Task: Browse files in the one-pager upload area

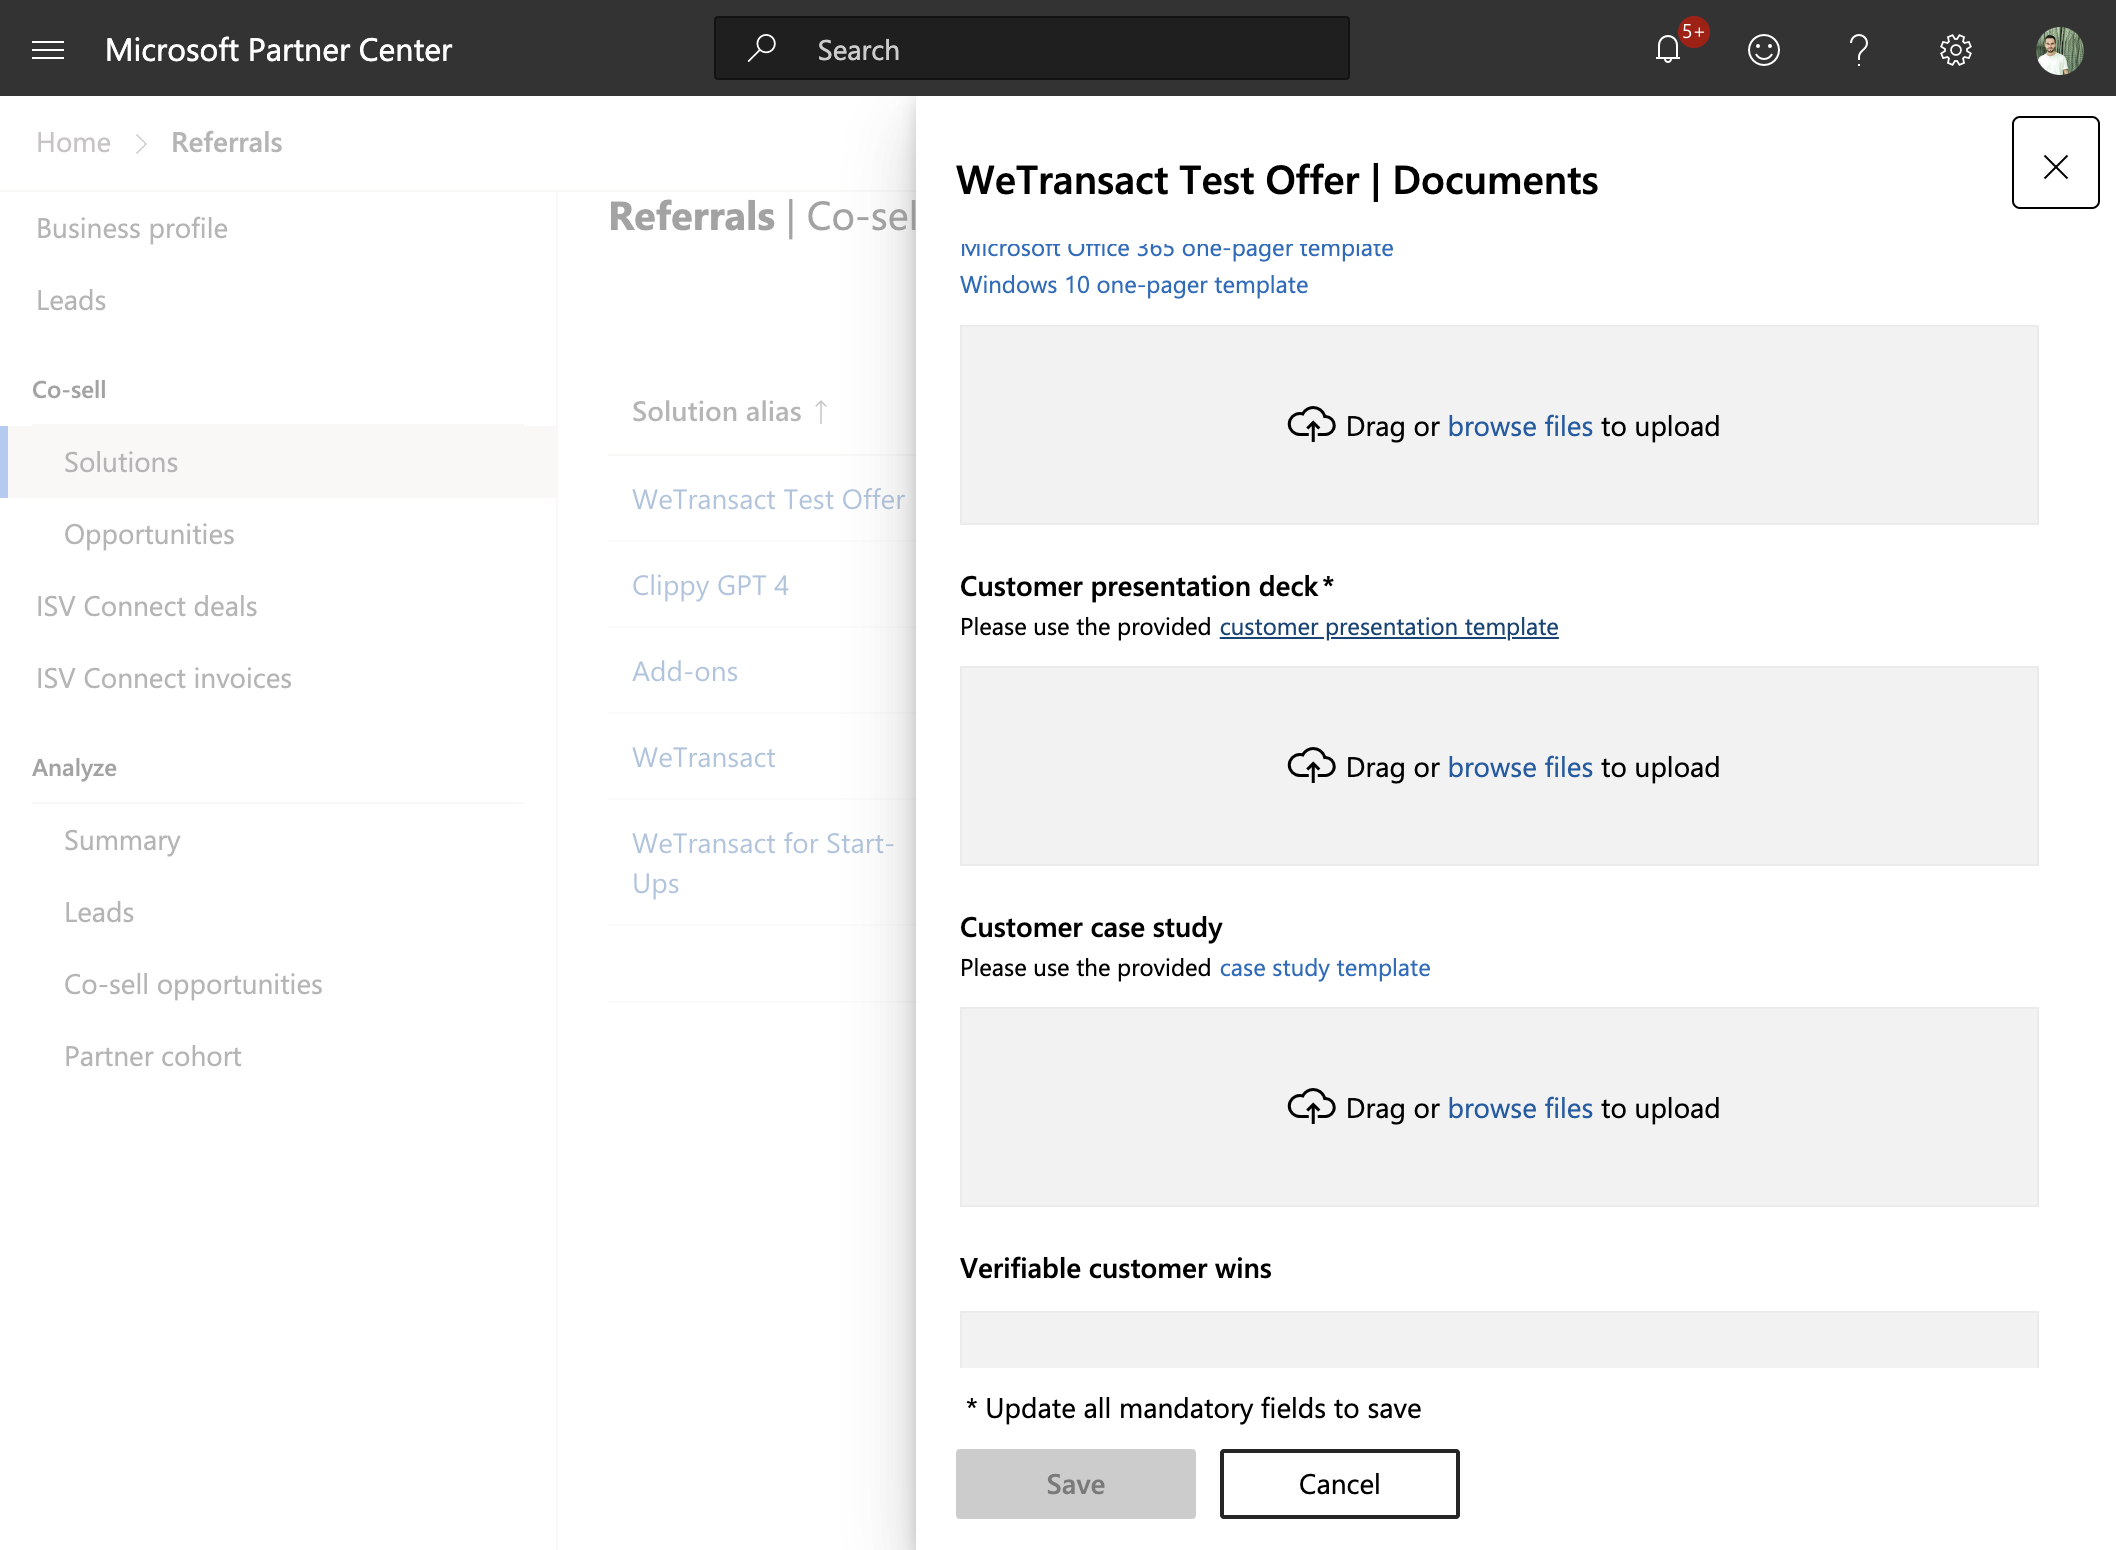Action: [x=1520, y=426]
